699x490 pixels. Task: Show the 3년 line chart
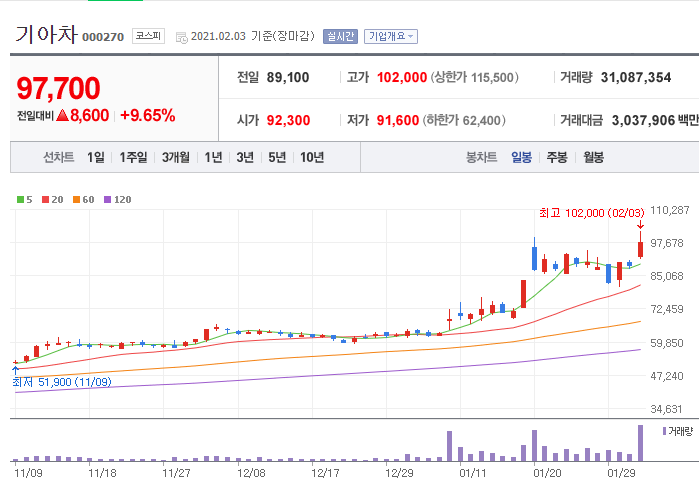click(245, 157)
